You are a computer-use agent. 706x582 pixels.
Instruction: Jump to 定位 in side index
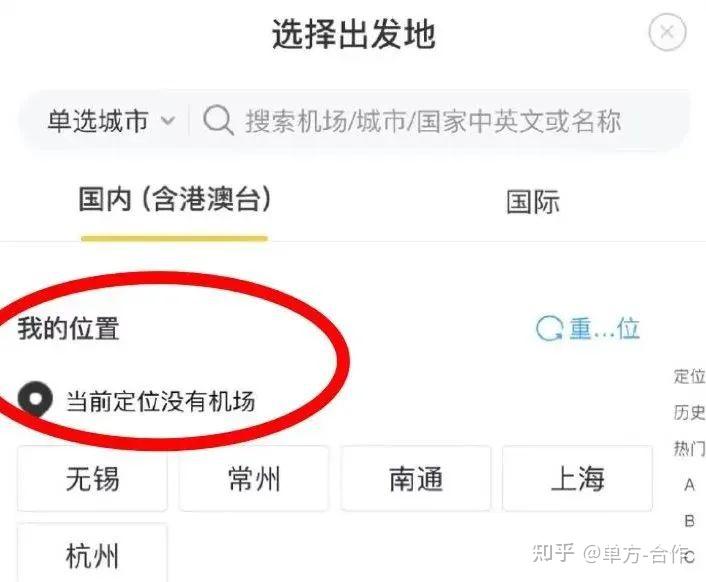689,376
